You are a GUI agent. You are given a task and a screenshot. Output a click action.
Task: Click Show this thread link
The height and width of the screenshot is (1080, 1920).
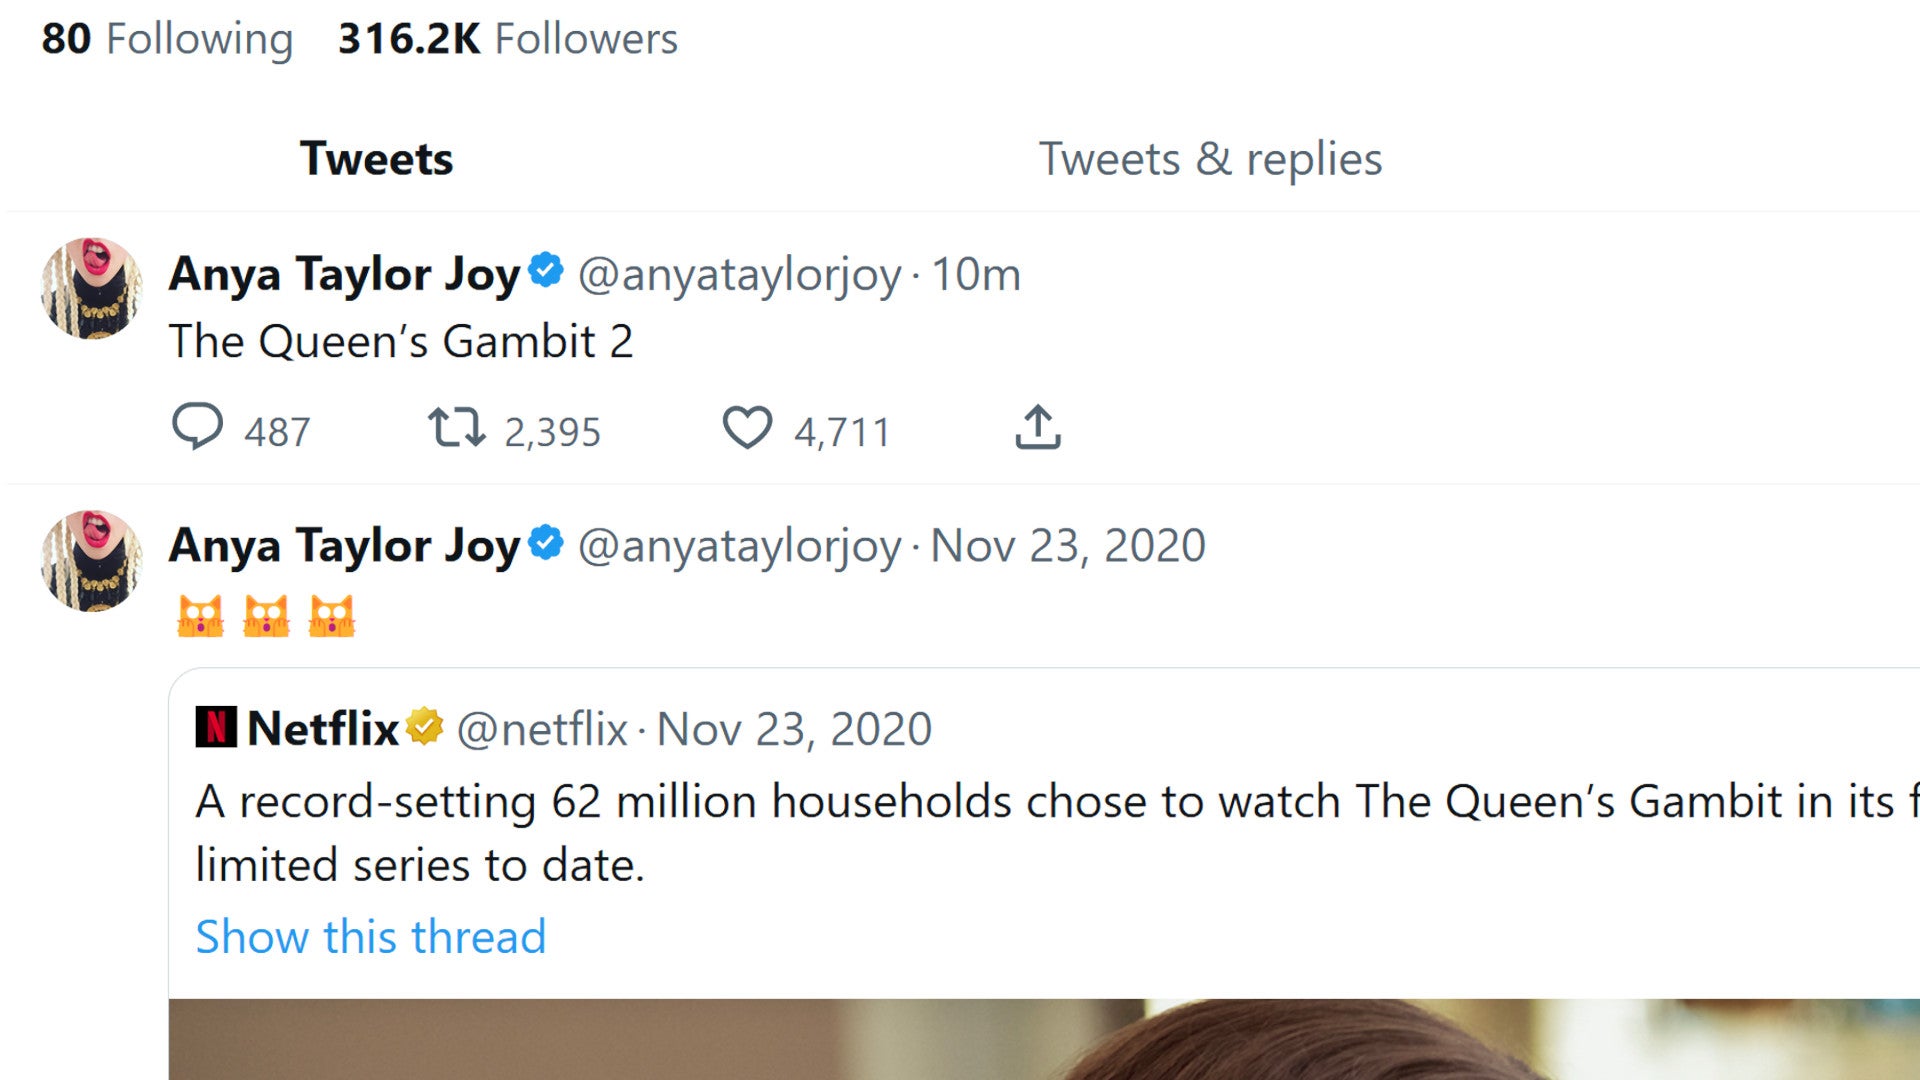coord(371,937)
